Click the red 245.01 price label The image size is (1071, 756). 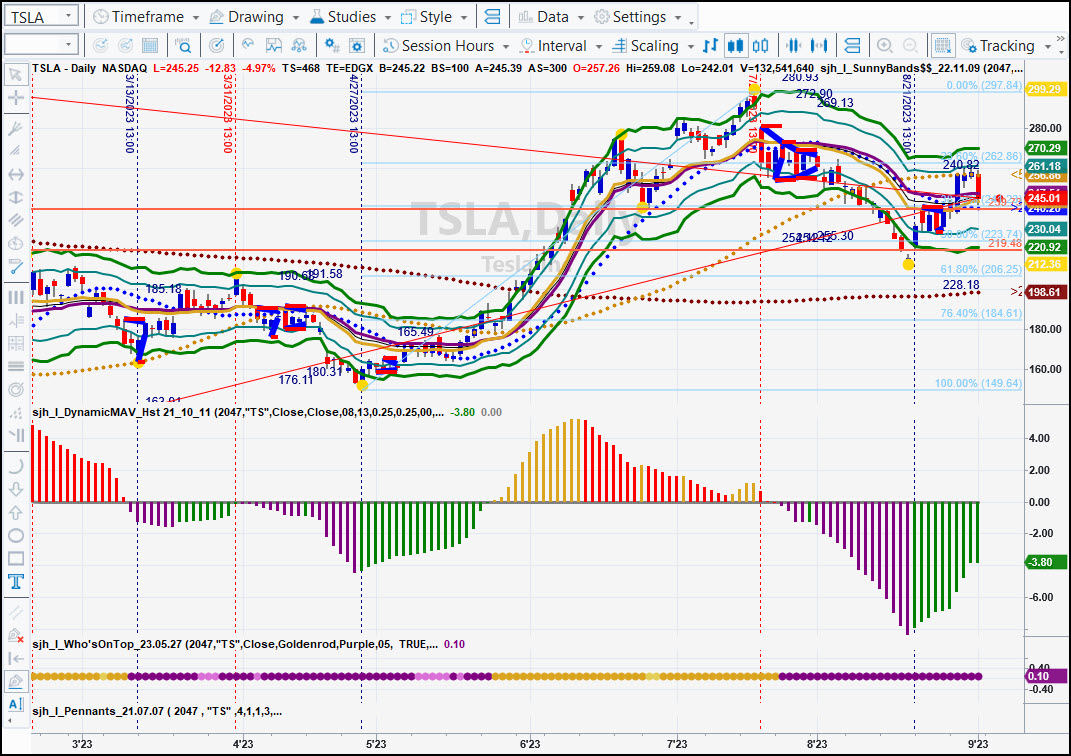[x=1045, y=198]
